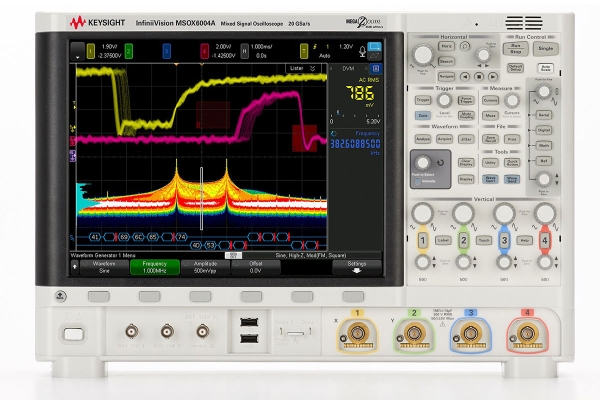Open the Settings softkey submenu
This screenshot has width=600, height=400.
[357, 267]
